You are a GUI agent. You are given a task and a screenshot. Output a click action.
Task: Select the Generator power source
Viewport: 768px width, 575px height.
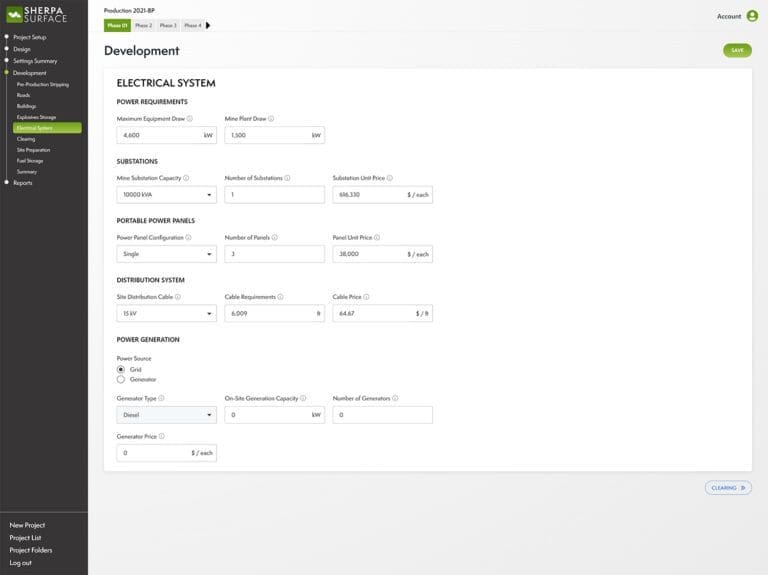pyautogui.click(x=121, y=379)
